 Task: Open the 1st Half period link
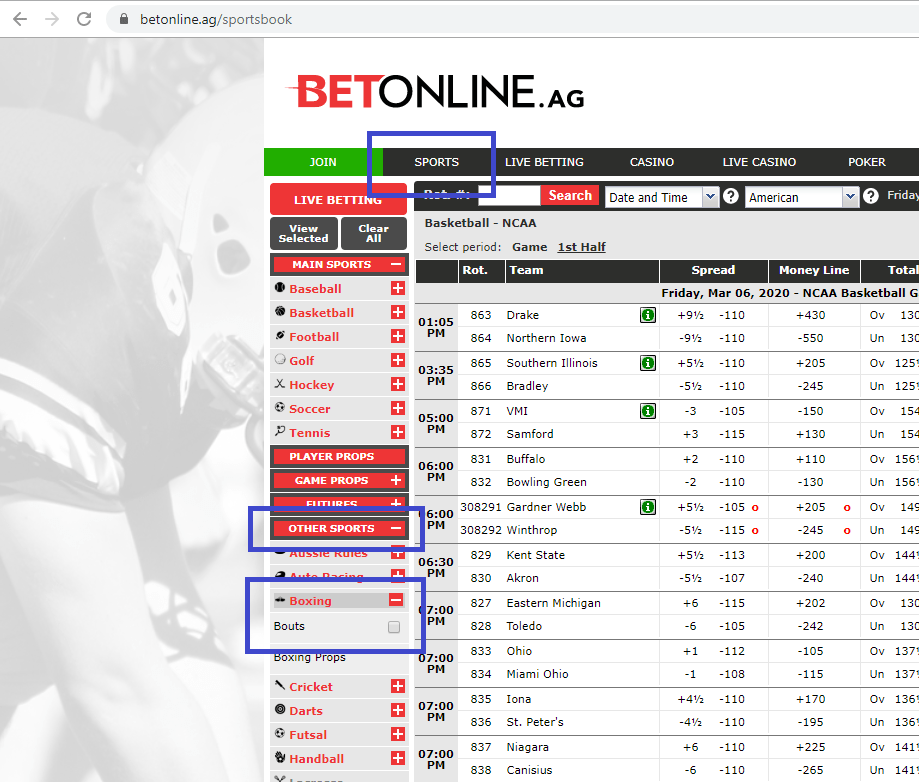click(584, 247)
